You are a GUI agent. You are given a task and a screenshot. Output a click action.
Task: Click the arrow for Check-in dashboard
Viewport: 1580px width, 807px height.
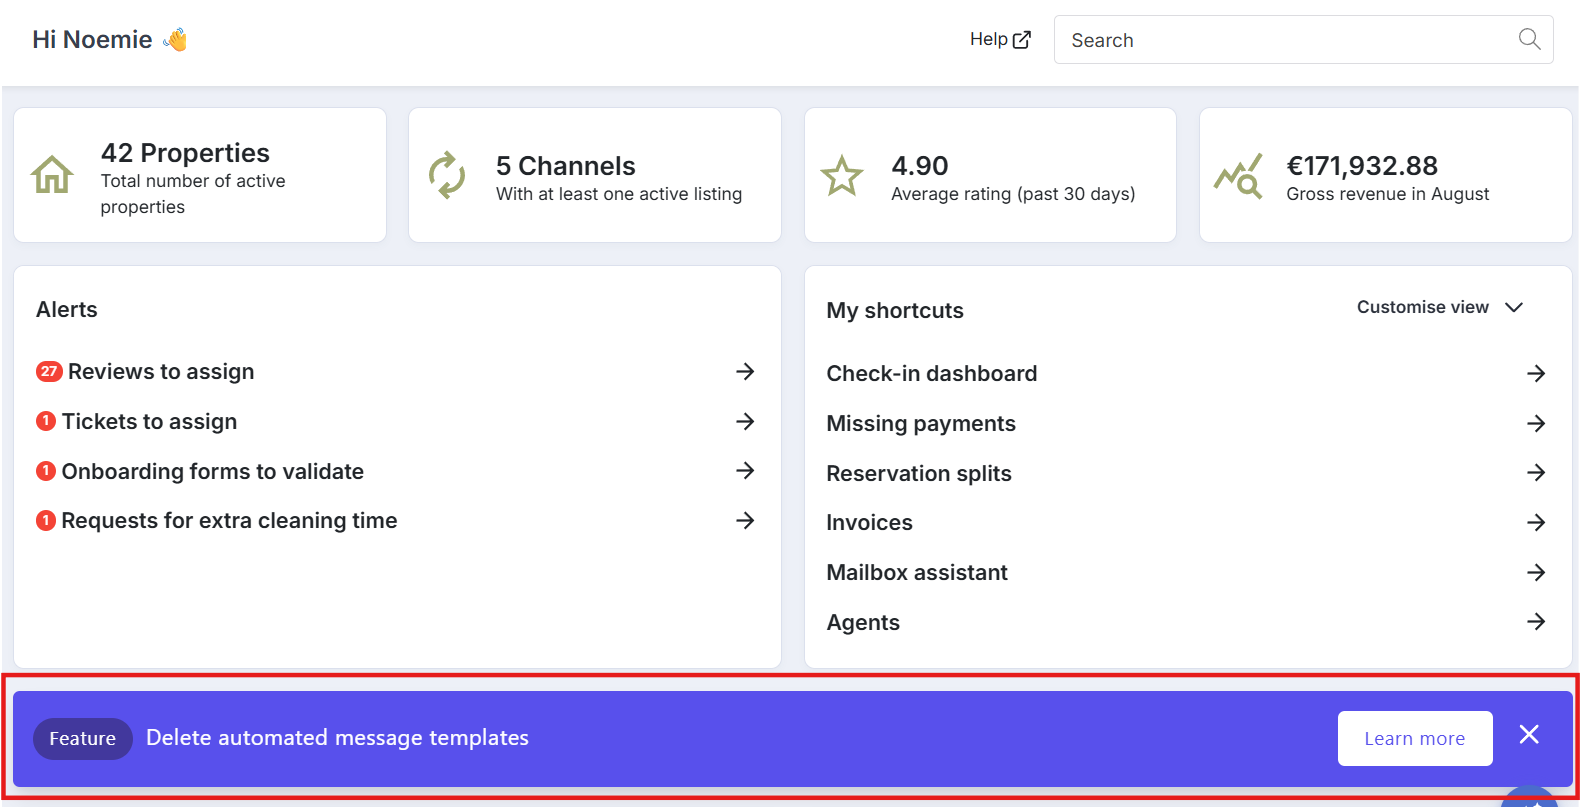(1537, 373)
